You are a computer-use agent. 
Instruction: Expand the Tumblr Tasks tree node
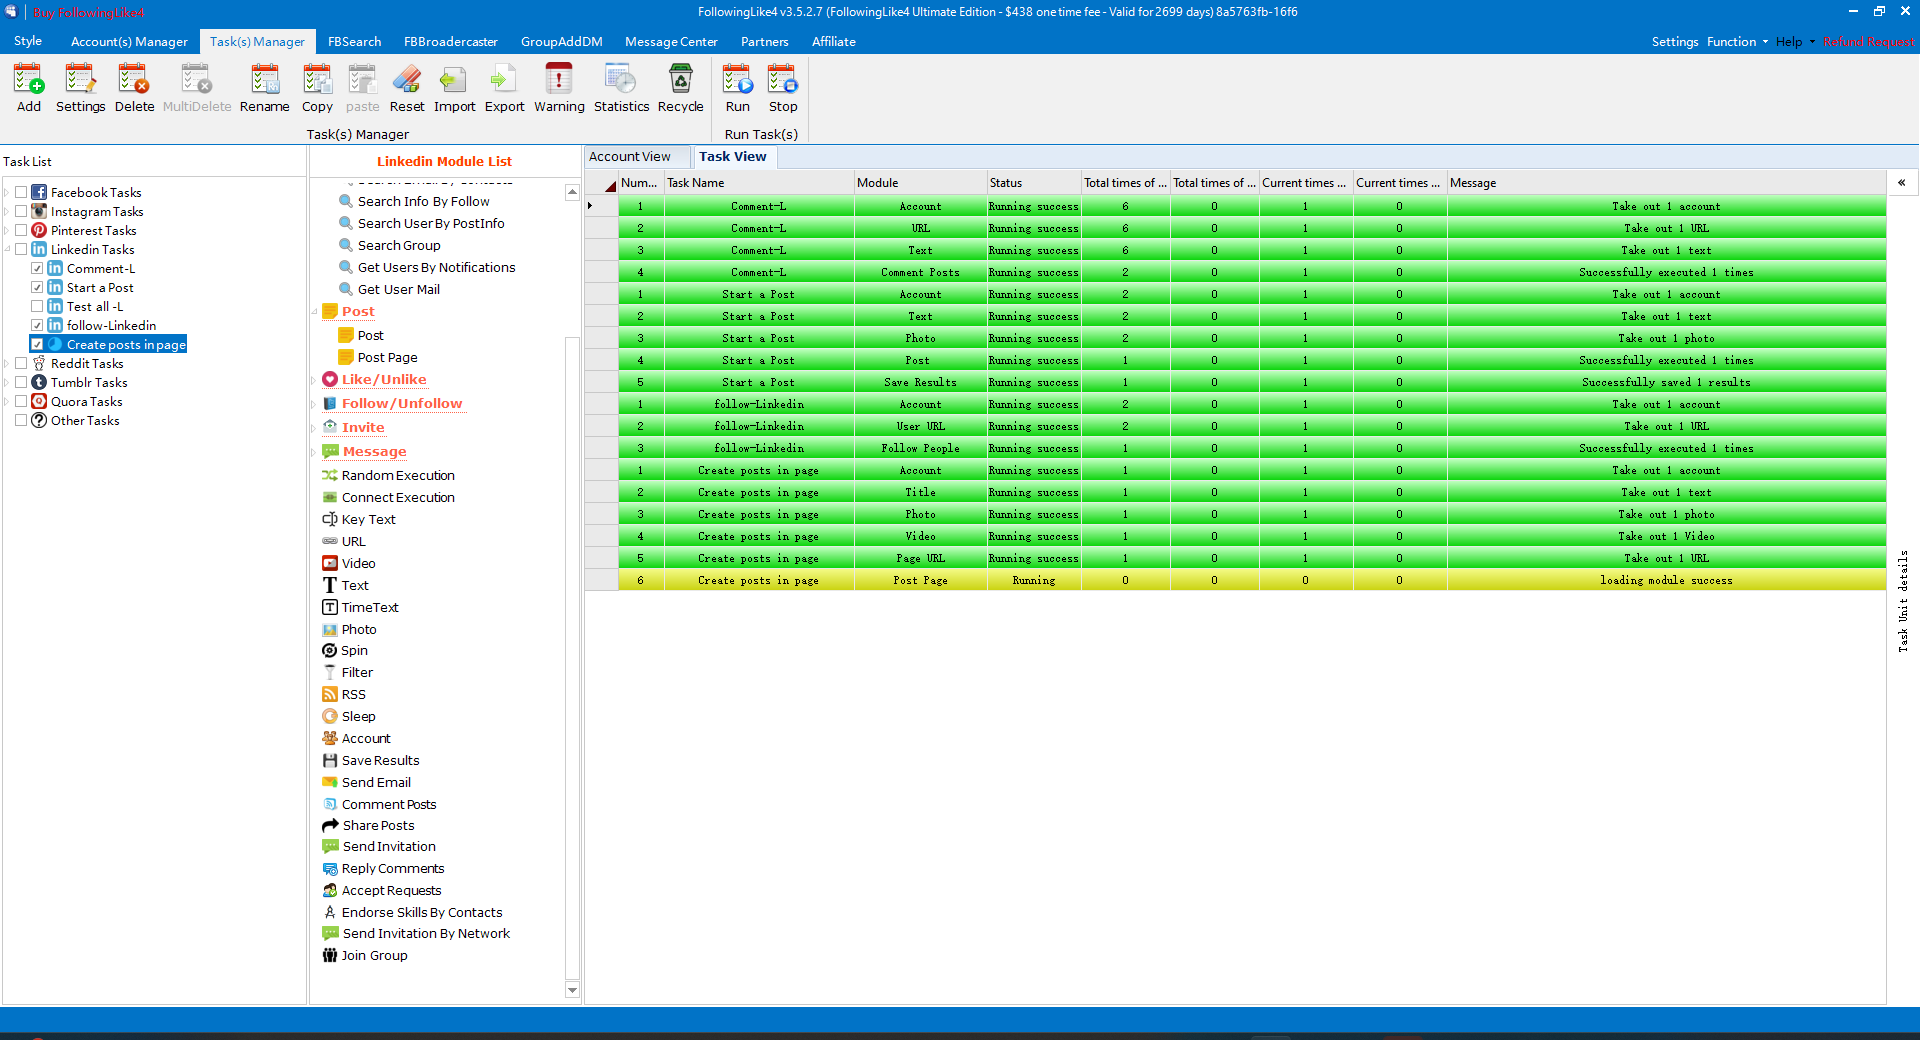pos(7,382)
